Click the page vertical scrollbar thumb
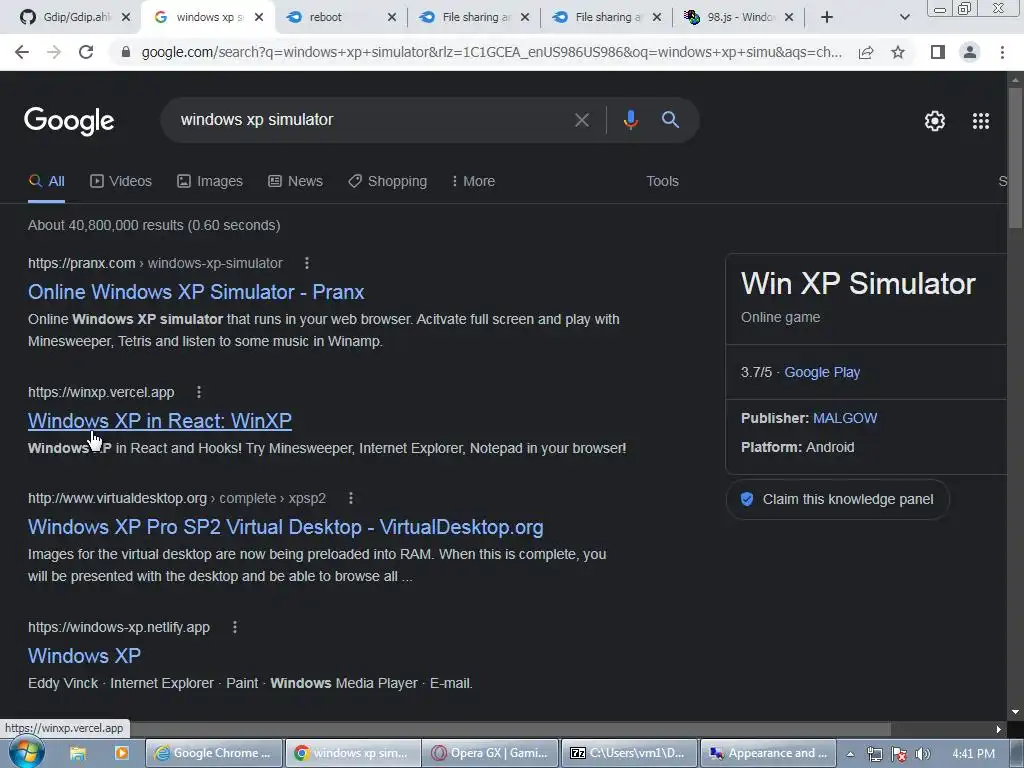The height and width of the screenshot is (768, 1024). (x=1015, y=157)
